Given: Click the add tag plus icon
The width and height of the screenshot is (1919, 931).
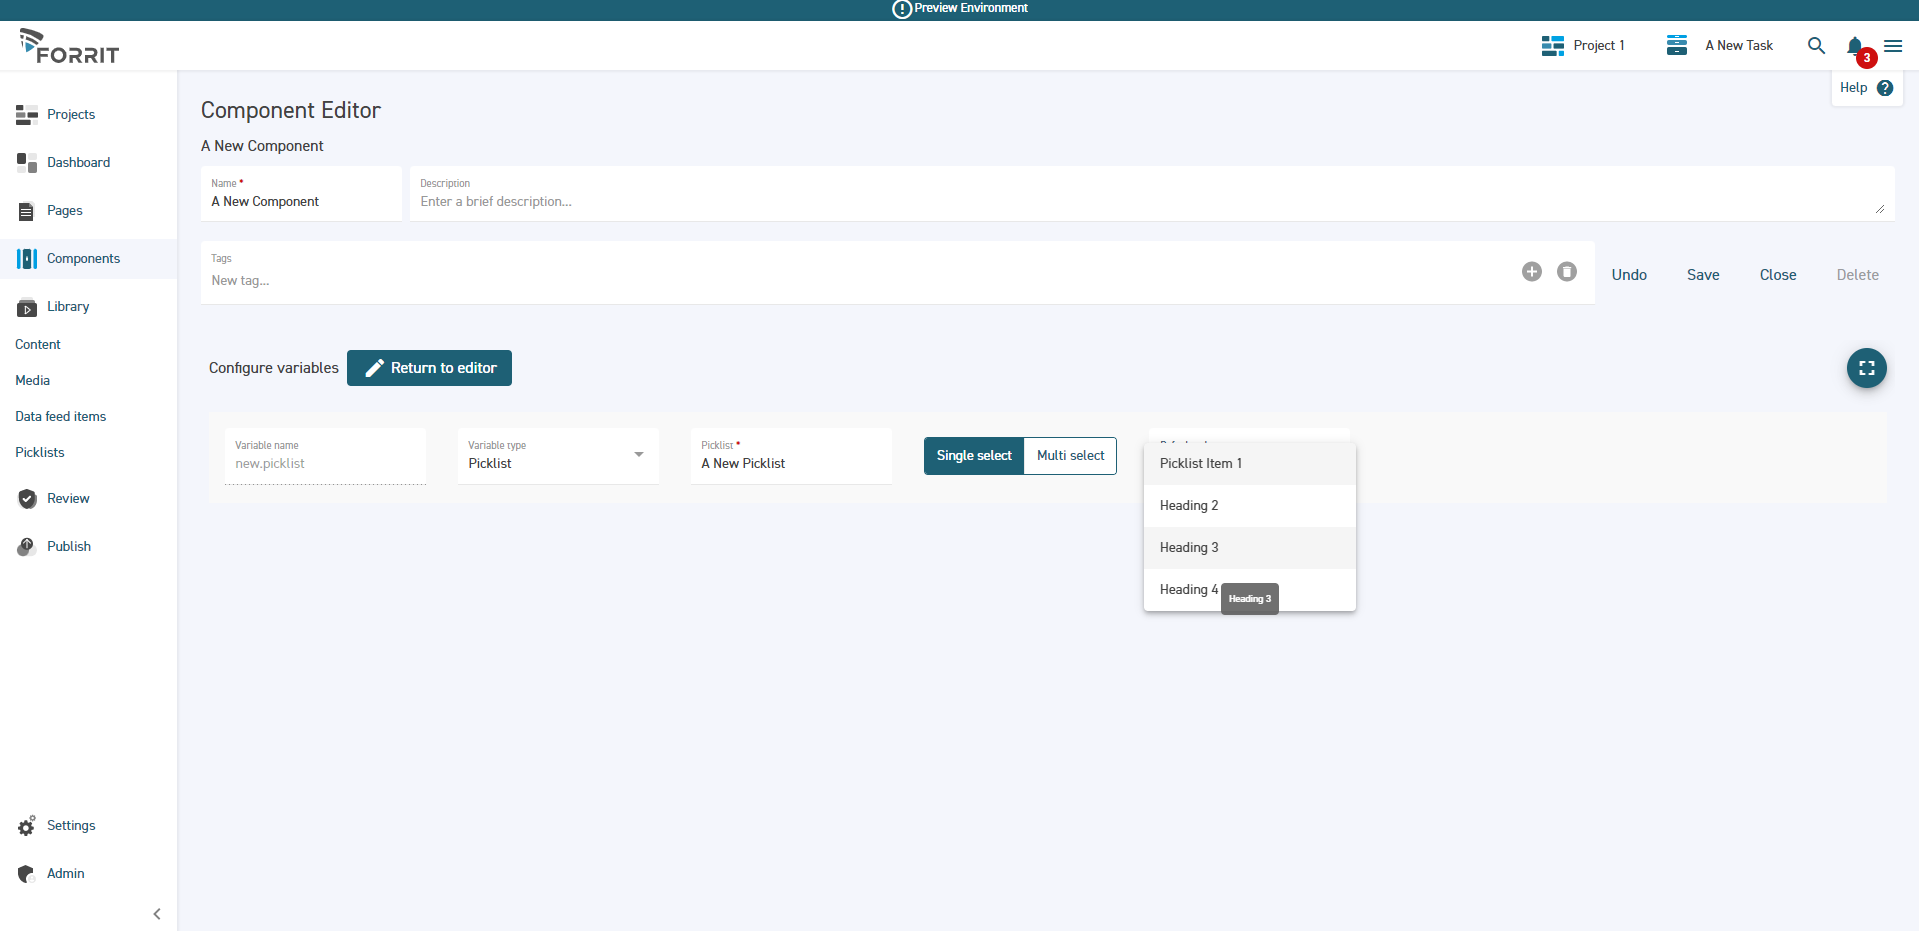Looking at the screenshot, I should [x=1531, y=272].
